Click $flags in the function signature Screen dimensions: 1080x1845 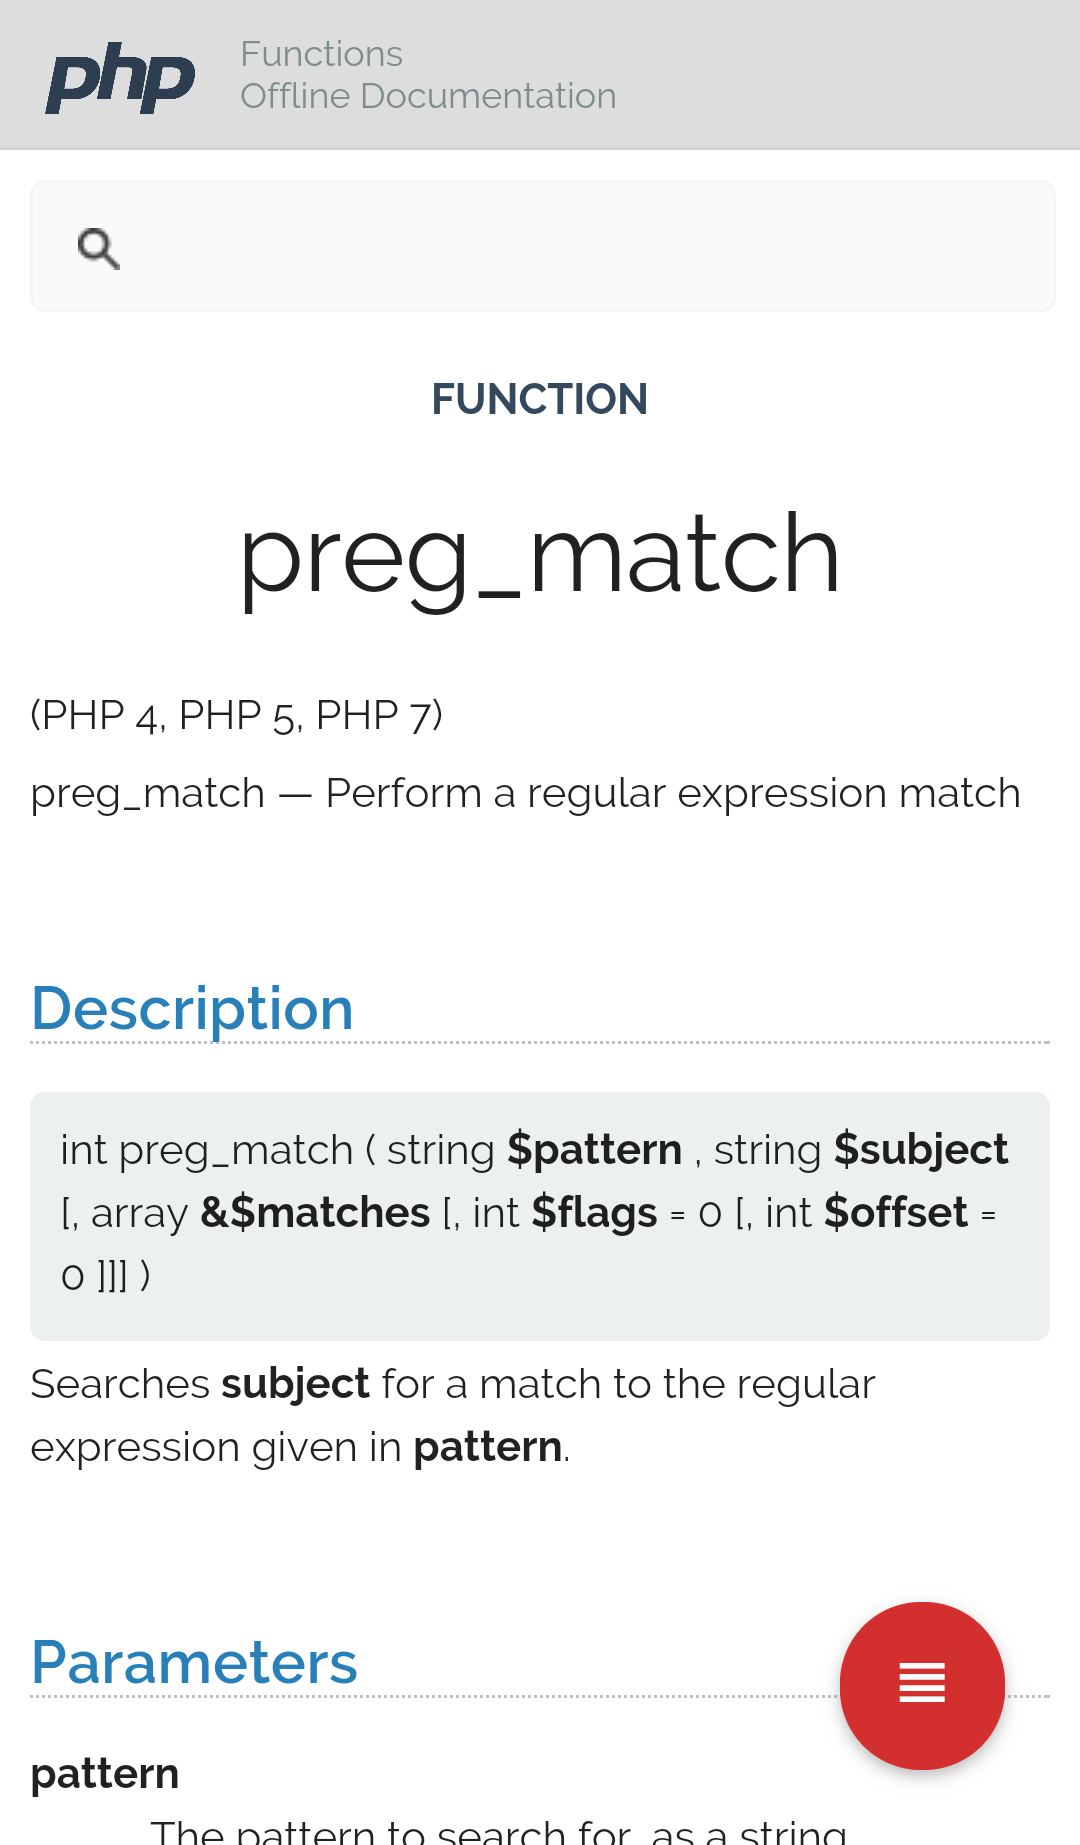click(x=594, y=1213)
